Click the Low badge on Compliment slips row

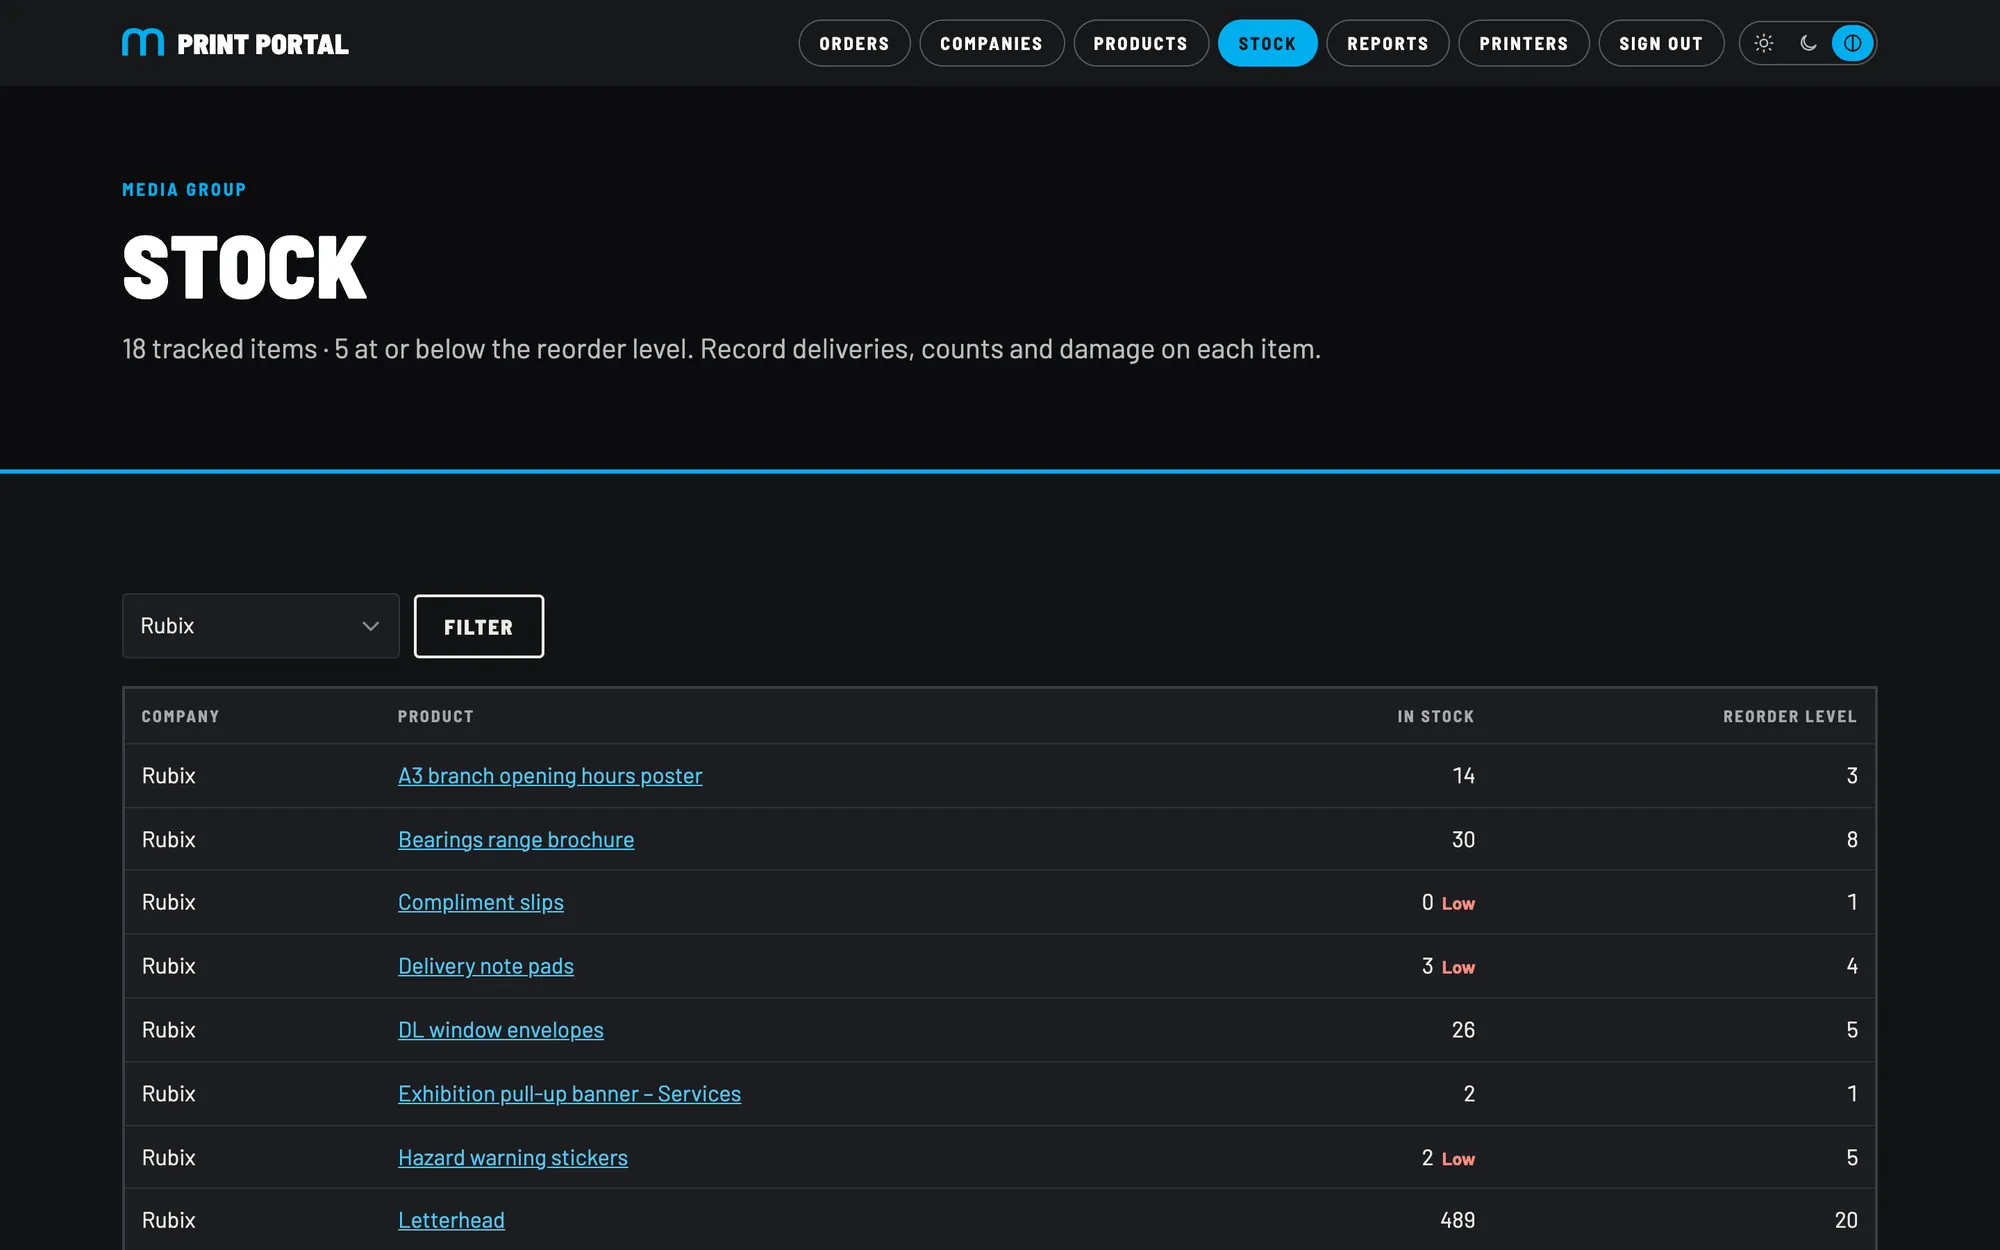1458,903
